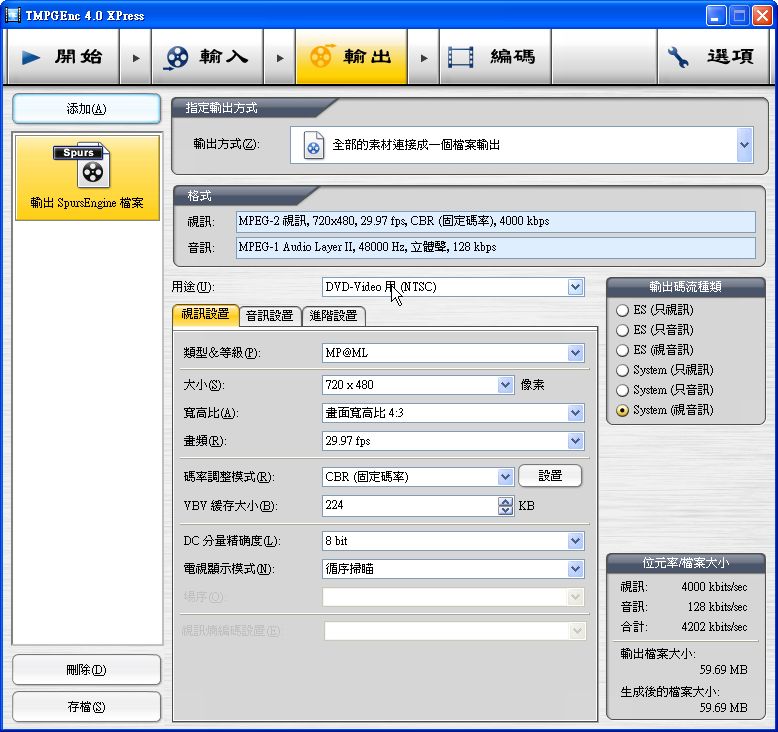Screen dimensions: 778x732
Task: Expand the 輸出方式 output method dropdown
Action: [744, 145]
